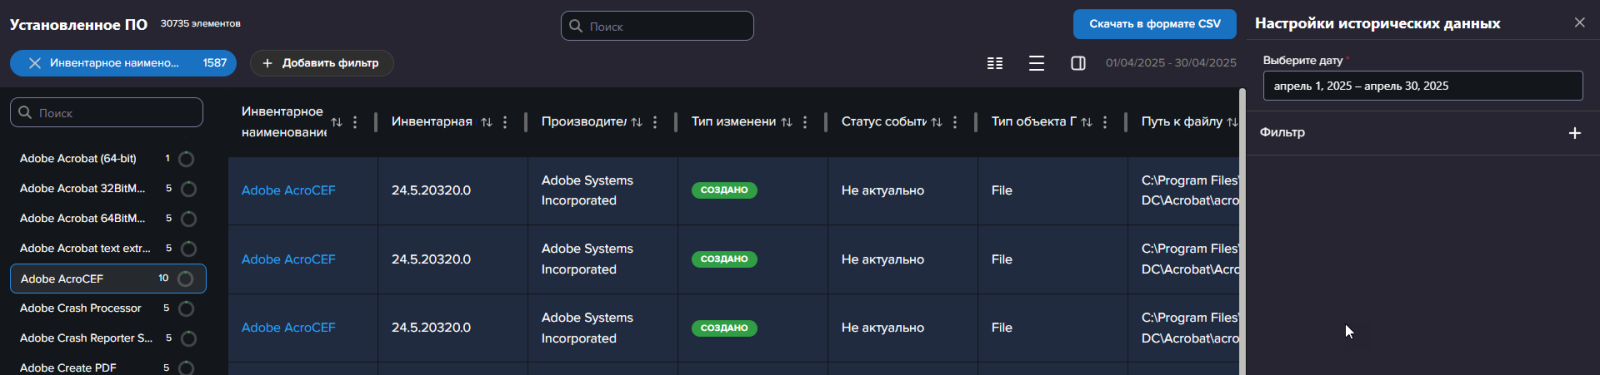Image resolution: width=1600 pixels, height=375 pixels.
Task: Open Производитель column options menu
Action: (x=655, y=122)
